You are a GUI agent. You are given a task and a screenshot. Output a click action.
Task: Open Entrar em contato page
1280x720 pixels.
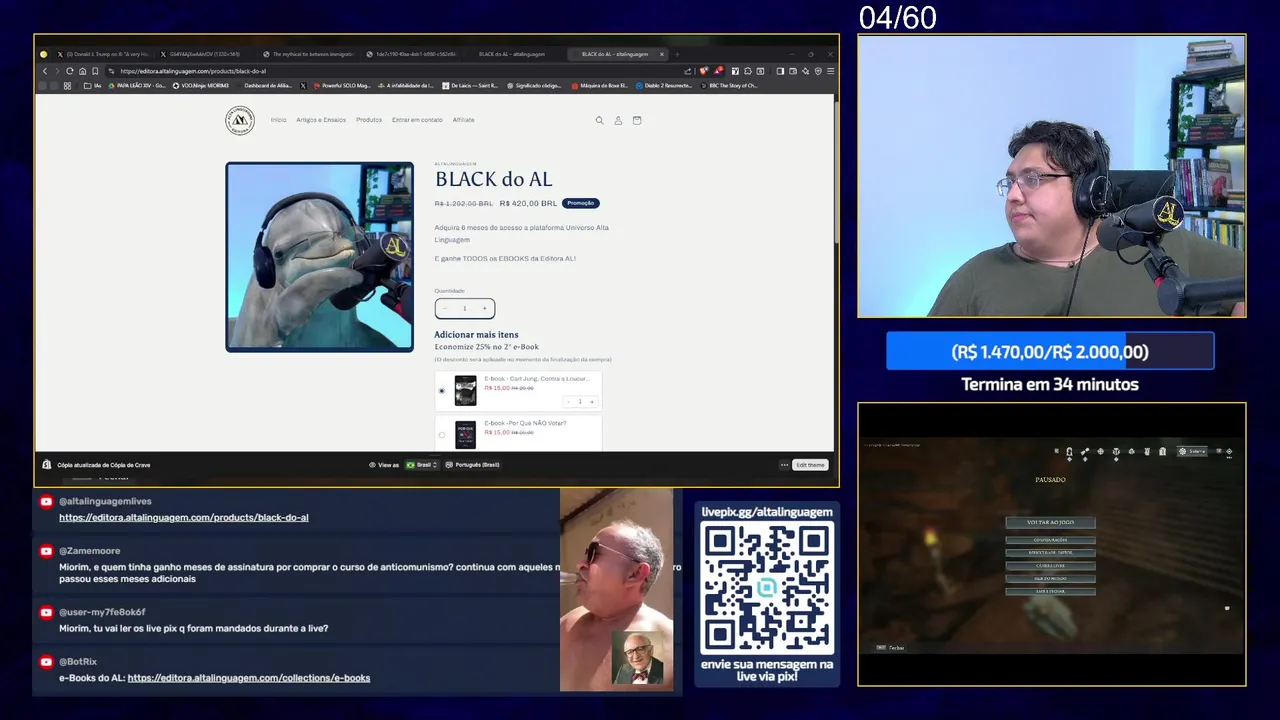click(x=417, y=120)
